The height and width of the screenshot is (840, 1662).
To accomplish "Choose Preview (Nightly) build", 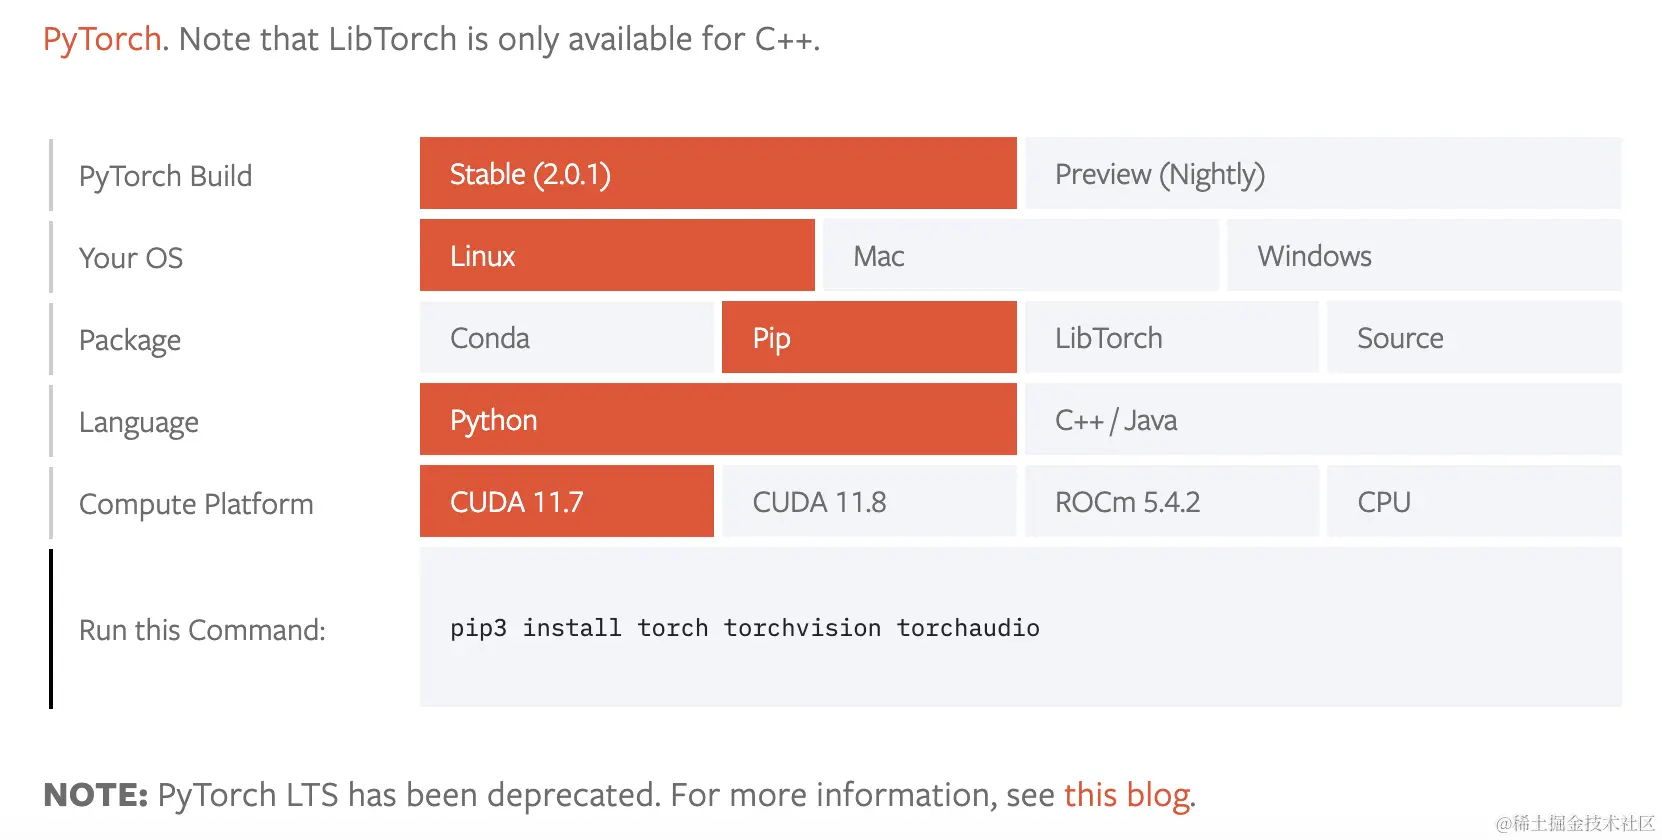I will point(1323,173).
